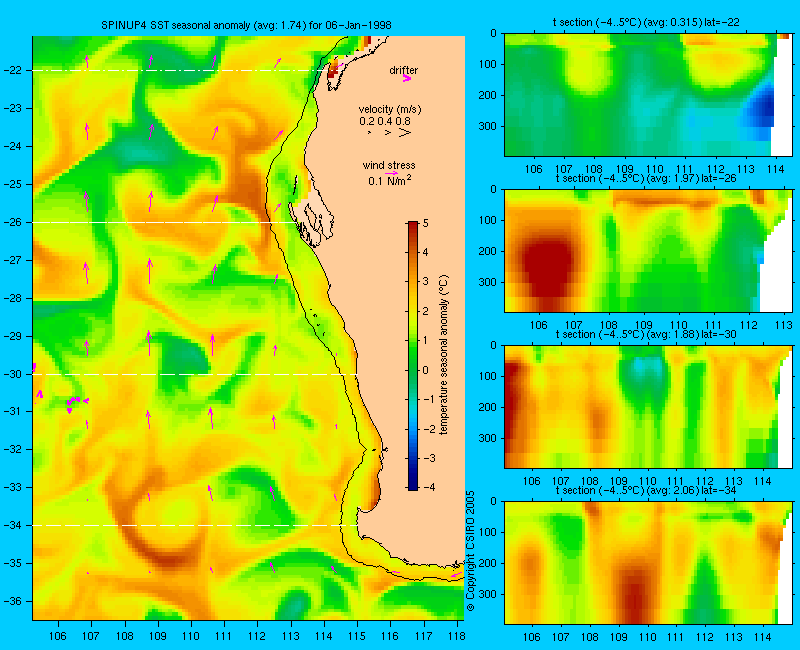Click the main SST map title text
Image resolution: width=800 pixels, height=650 pixels.
click(246, 26)
